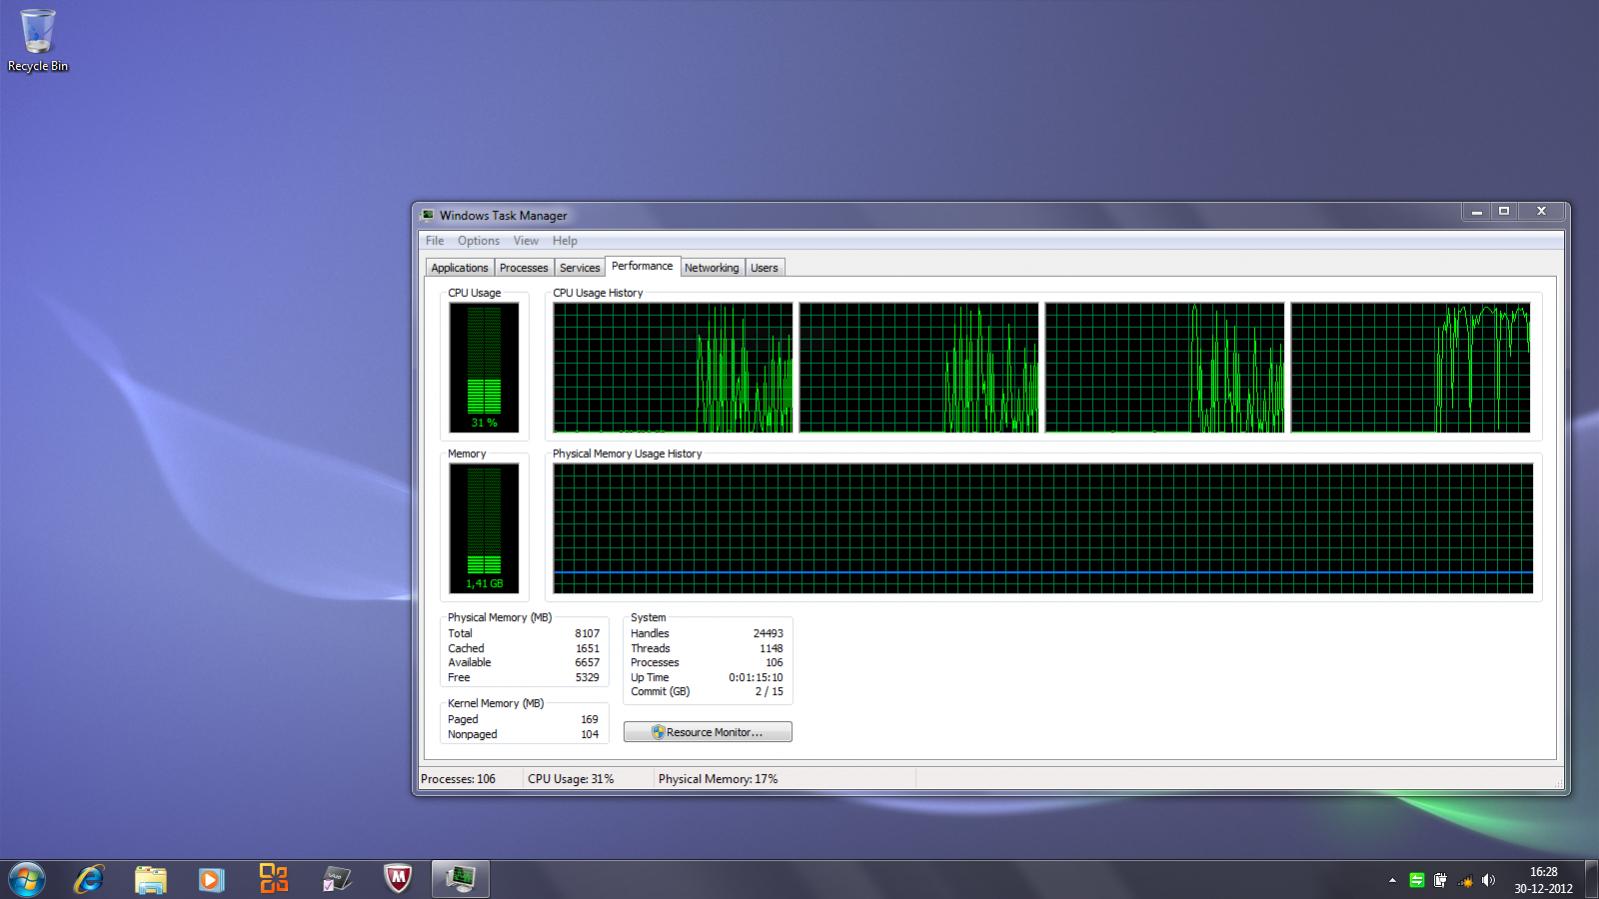Click the Task Manager taskbar button

click(460, 879)
